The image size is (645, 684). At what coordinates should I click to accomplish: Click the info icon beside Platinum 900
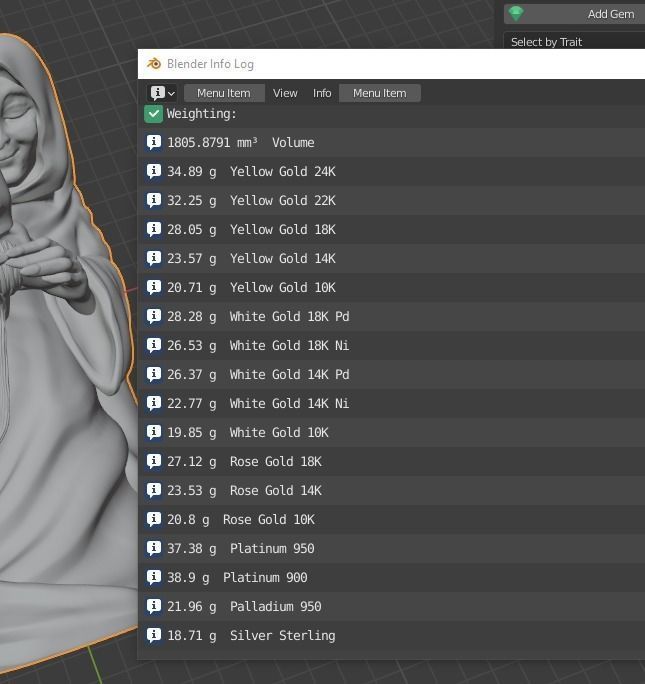[154, 578]
